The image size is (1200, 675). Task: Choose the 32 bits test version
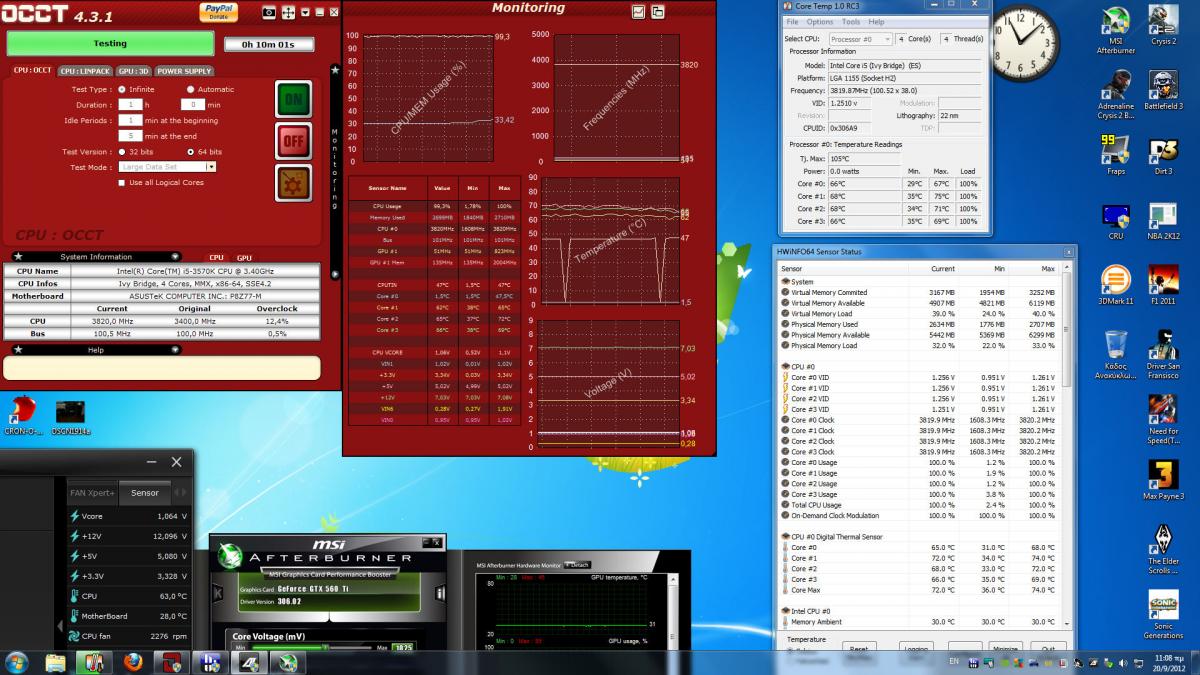pos(122,152)
